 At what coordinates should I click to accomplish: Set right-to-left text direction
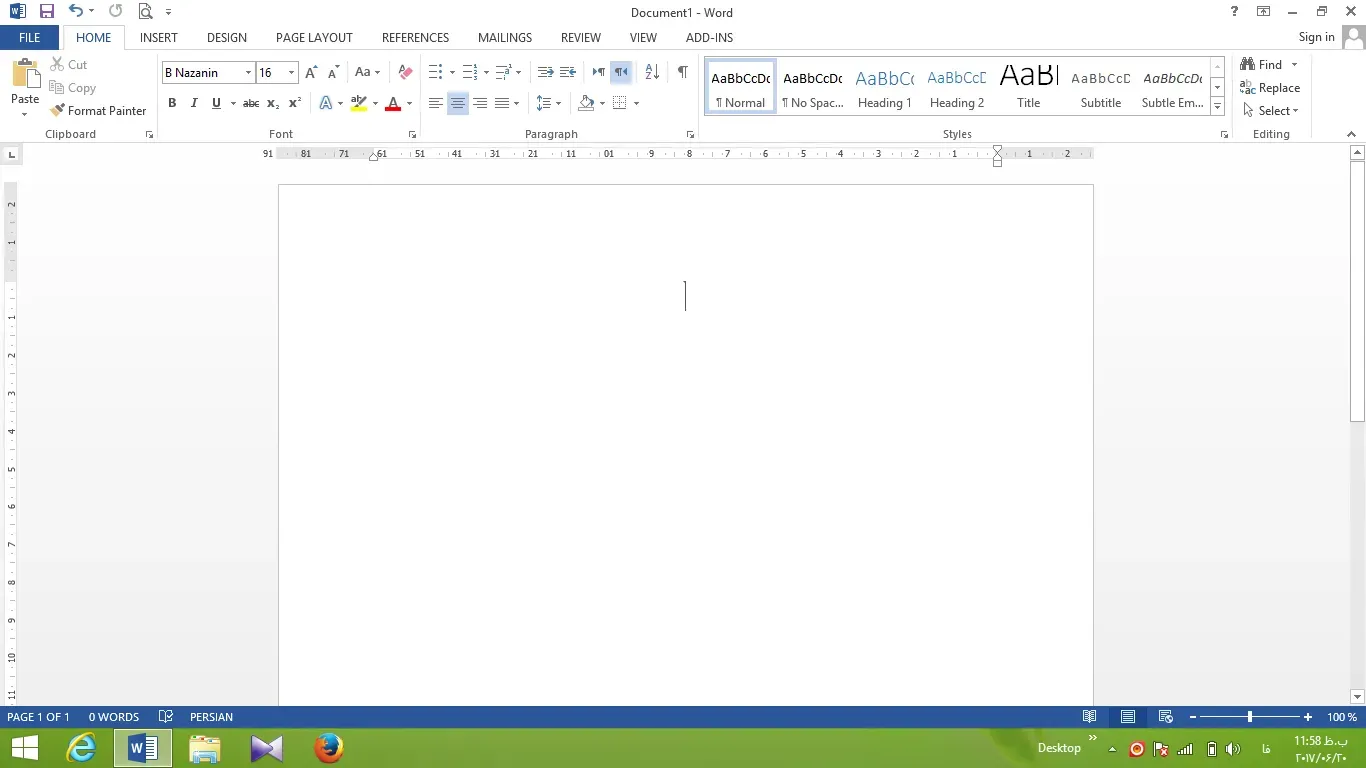pyautogui.click(x=621, y=72)
